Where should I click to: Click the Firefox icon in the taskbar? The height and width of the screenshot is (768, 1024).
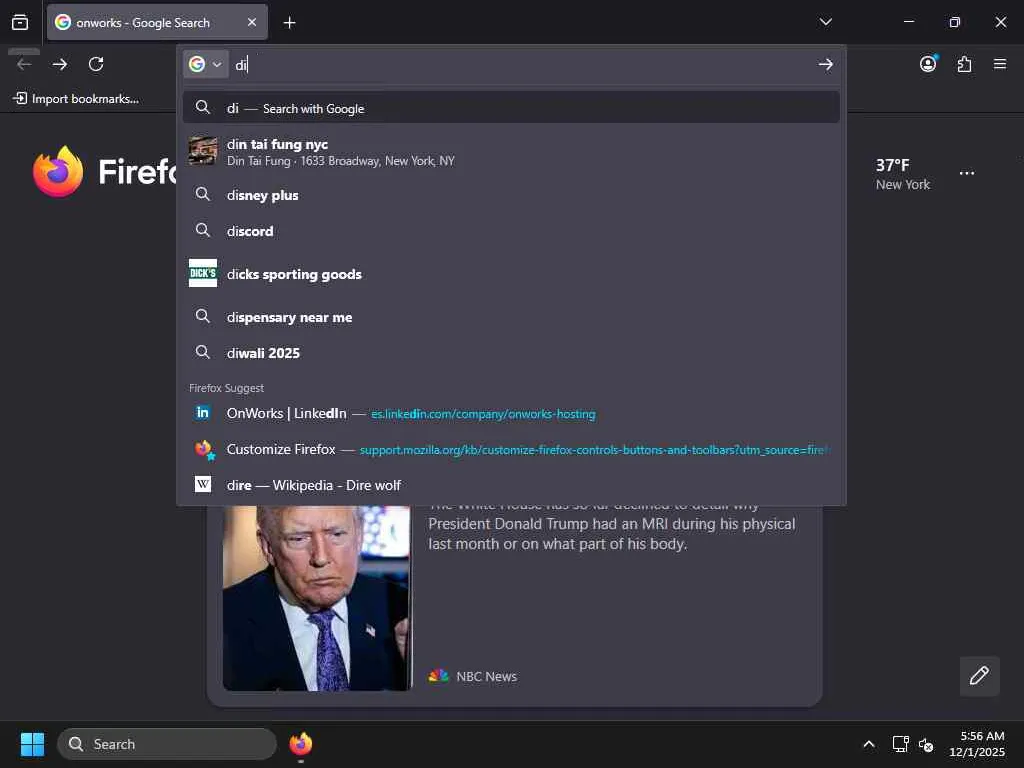point(300,744)
